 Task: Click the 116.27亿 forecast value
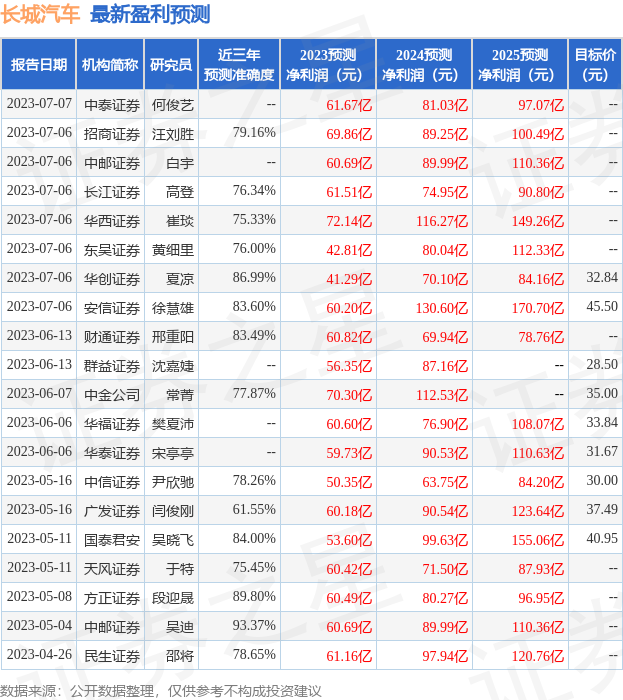click(442, 221)
